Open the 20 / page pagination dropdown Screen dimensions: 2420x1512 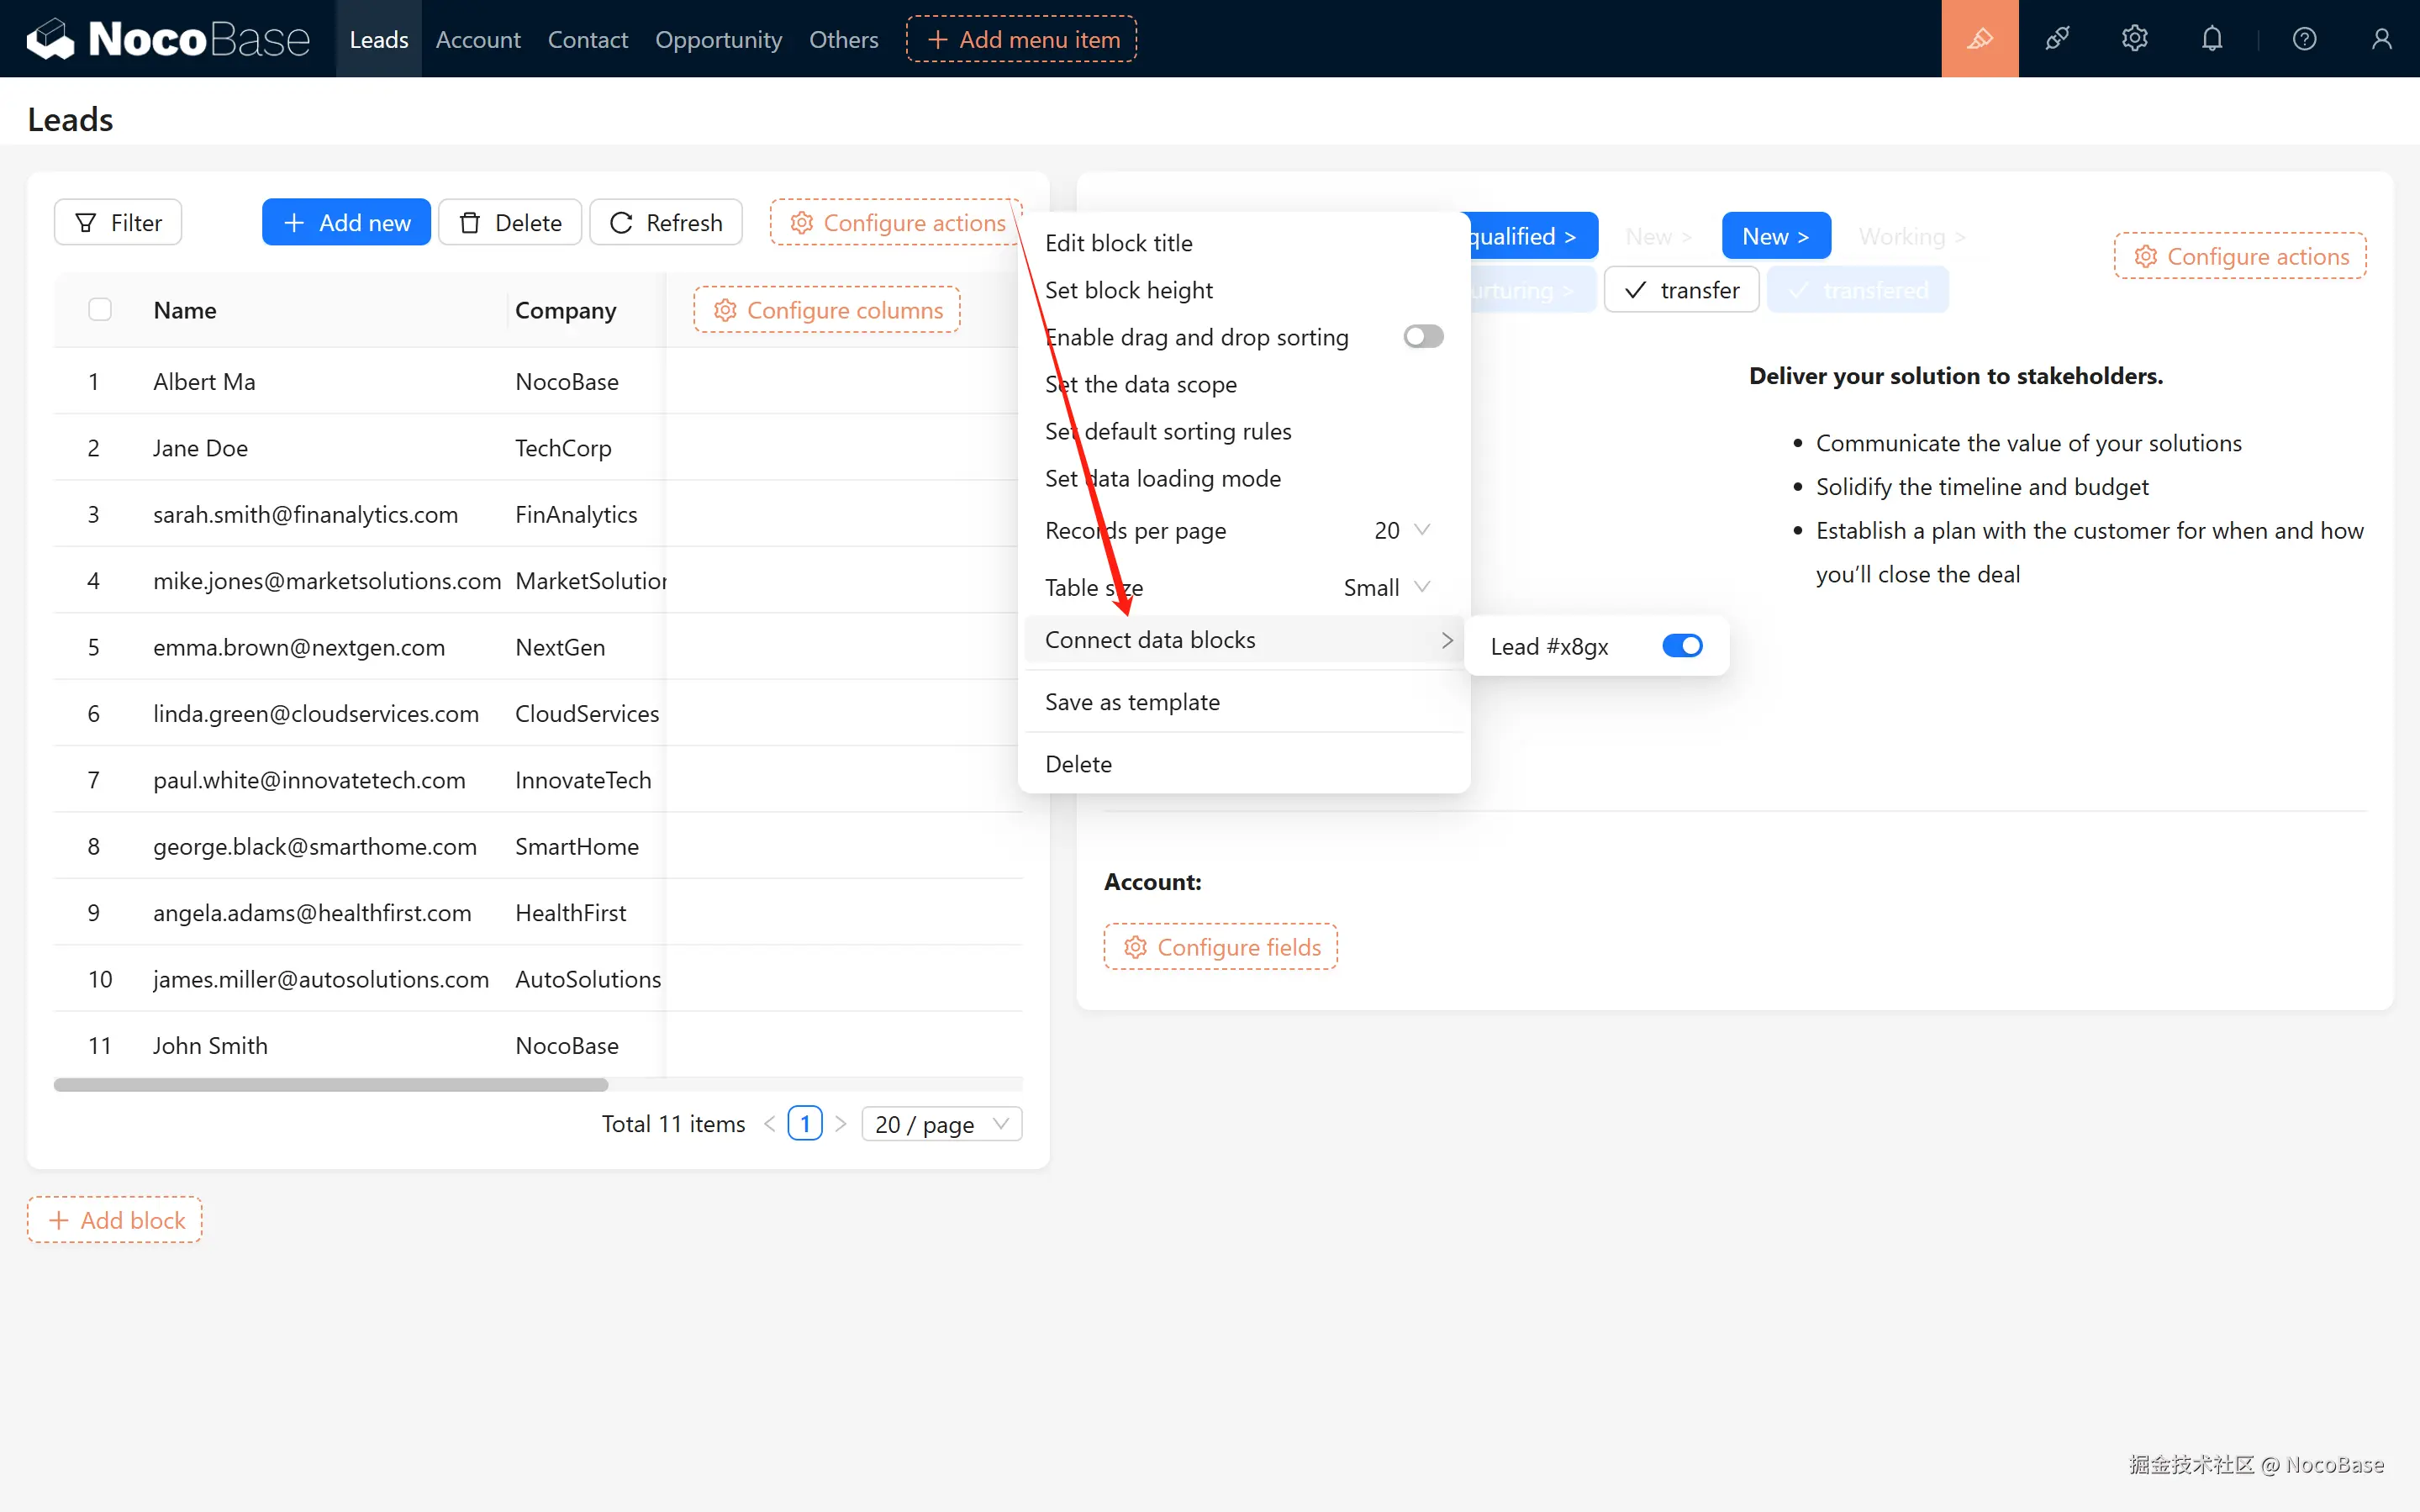(941, 1124)
